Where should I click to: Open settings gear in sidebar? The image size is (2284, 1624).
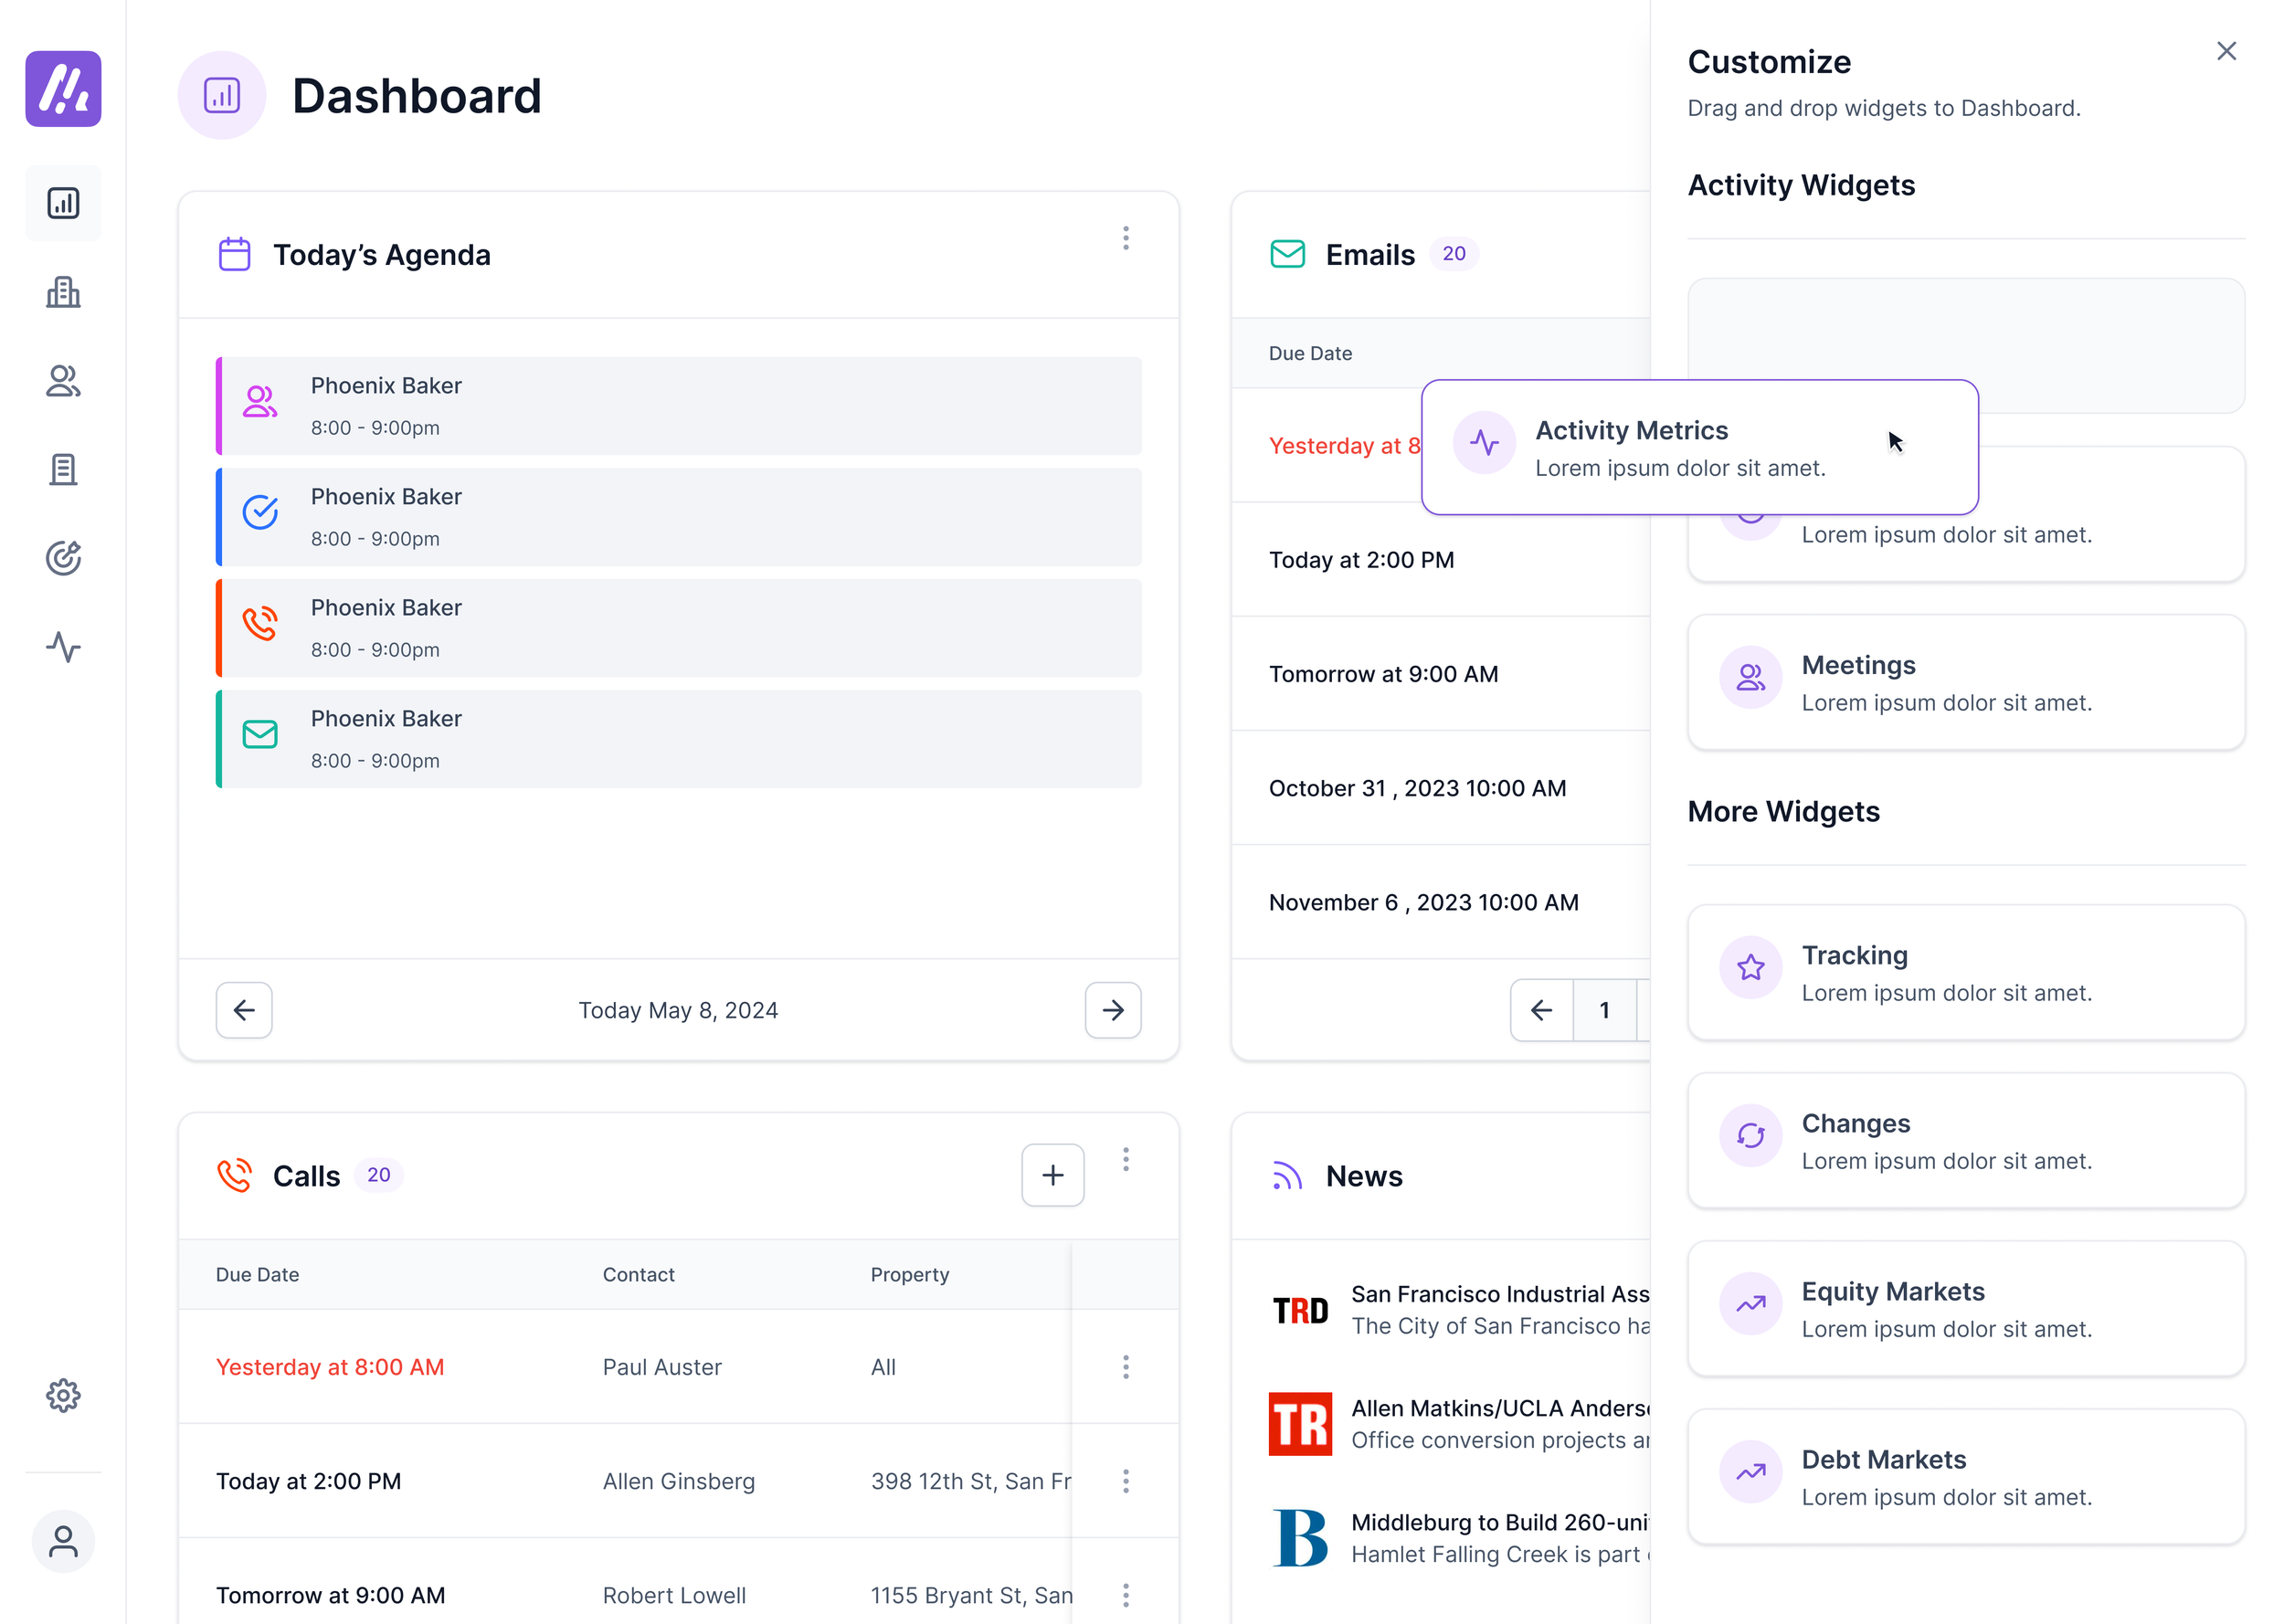pos(63,1395)
